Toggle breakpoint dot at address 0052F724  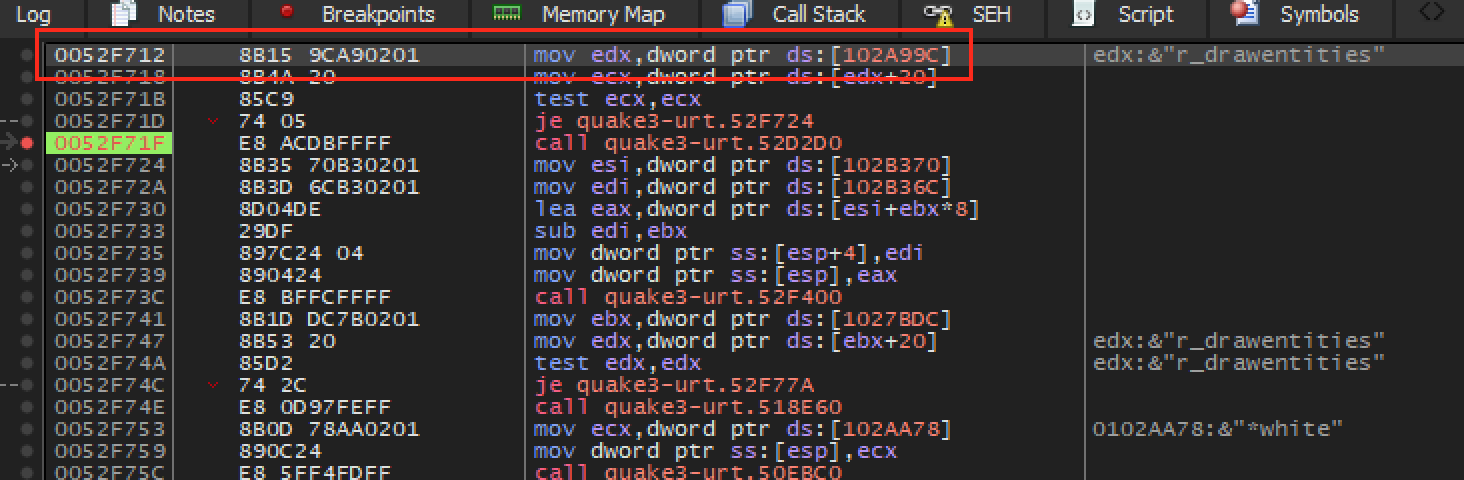coord(28,165)
